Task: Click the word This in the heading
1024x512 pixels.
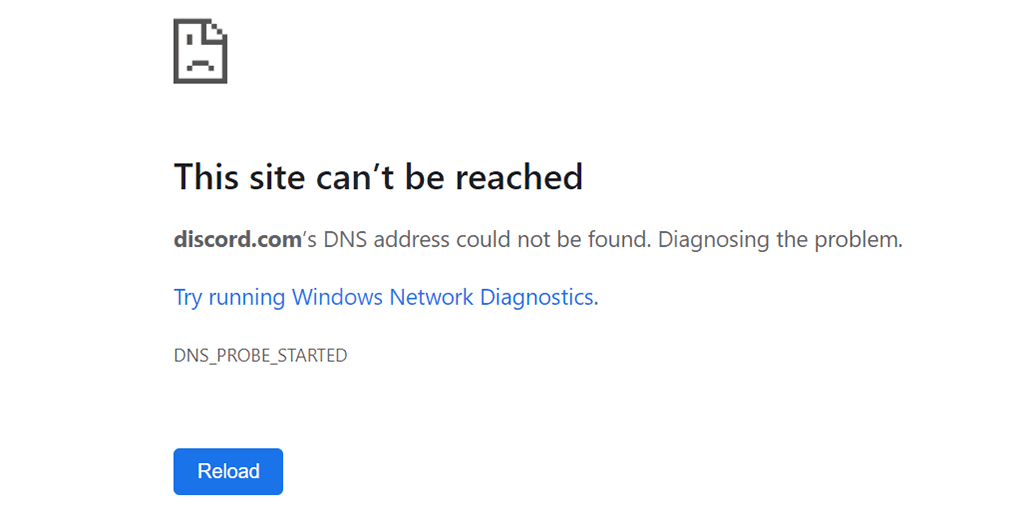Action: (207, 177)
